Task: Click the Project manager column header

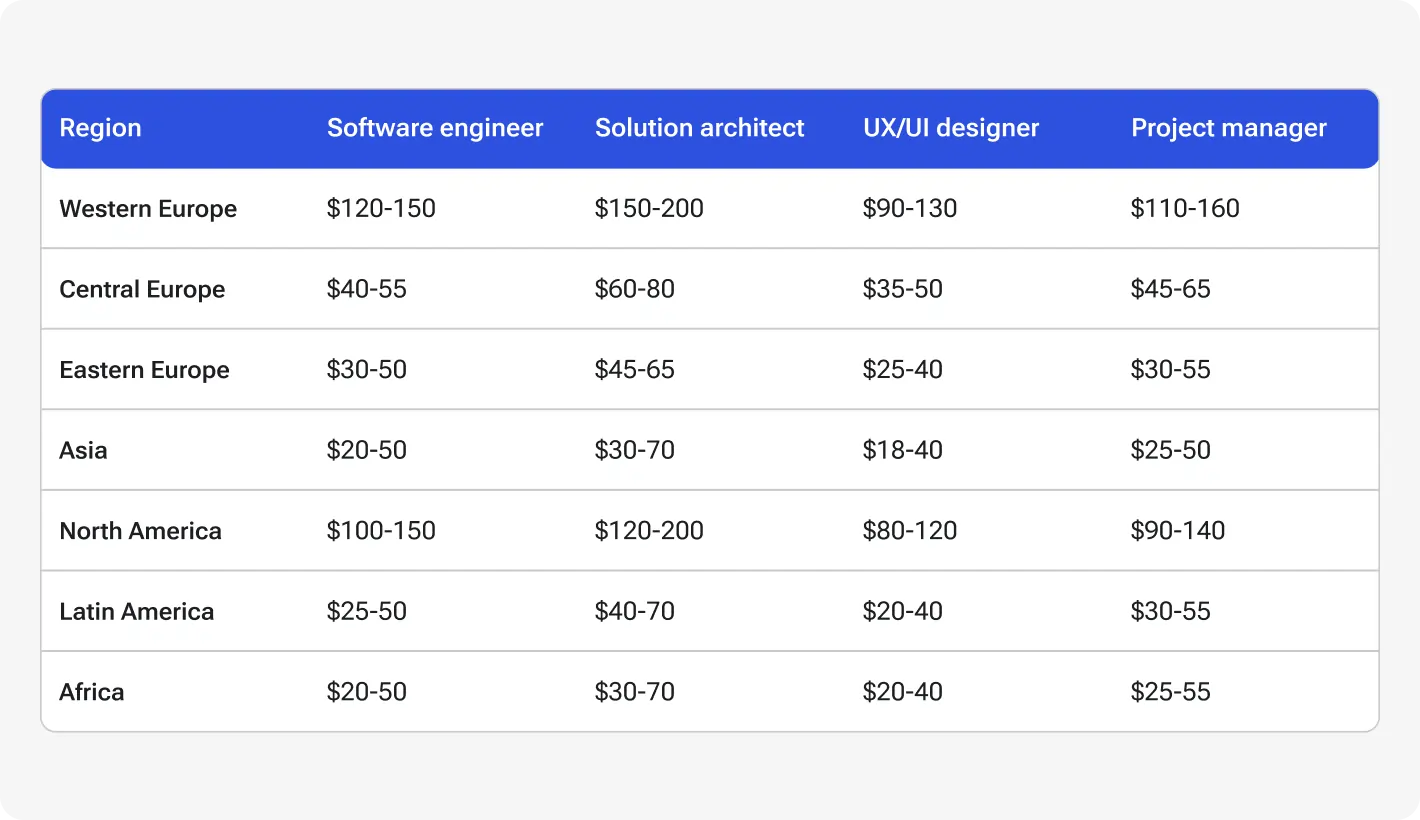Action: click(x=1229, y=128)
